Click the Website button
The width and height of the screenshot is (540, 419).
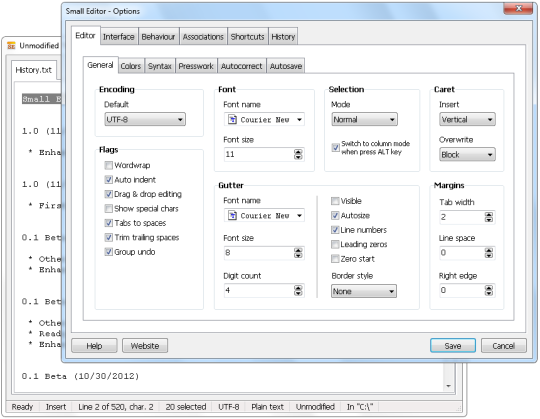click(145, 346)
